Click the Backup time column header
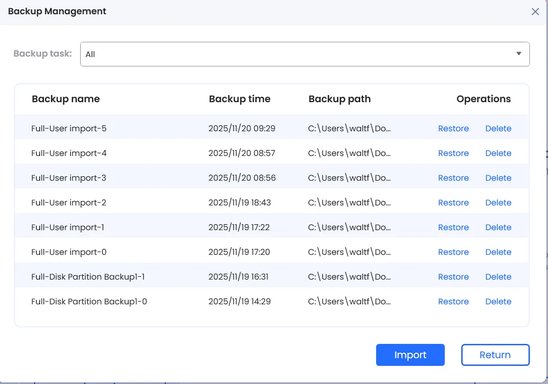 click(x=240, y=99)
